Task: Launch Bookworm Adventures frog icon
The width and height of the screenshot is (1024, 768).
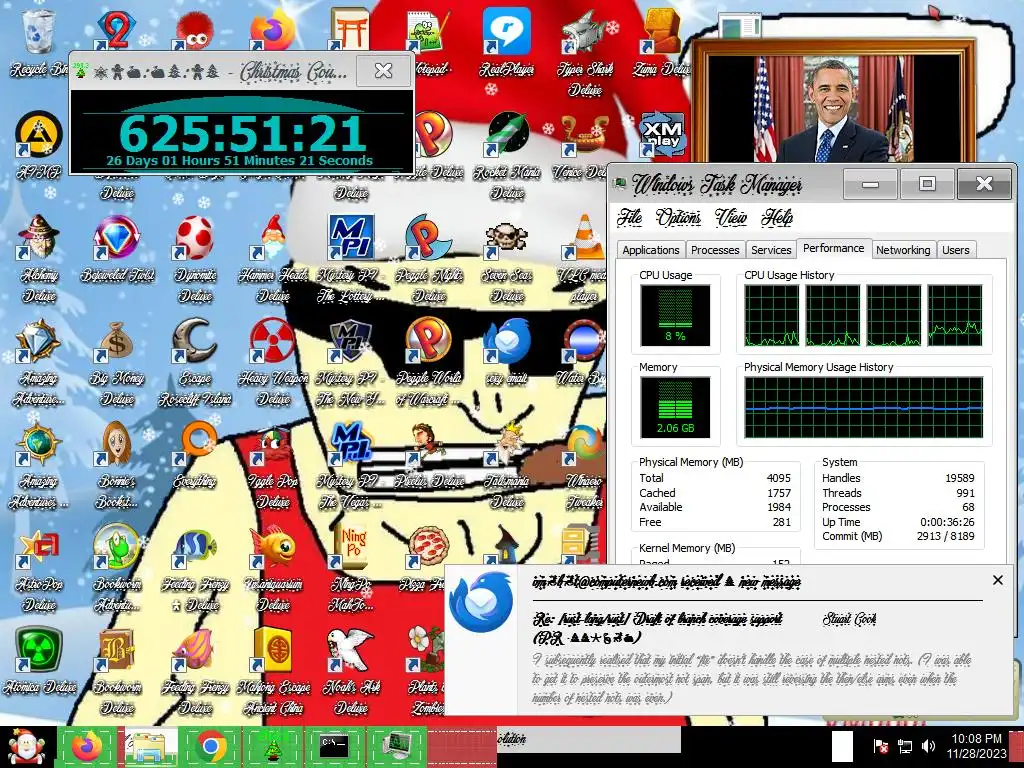Action: pyautogui.click(x=117, y=547)
